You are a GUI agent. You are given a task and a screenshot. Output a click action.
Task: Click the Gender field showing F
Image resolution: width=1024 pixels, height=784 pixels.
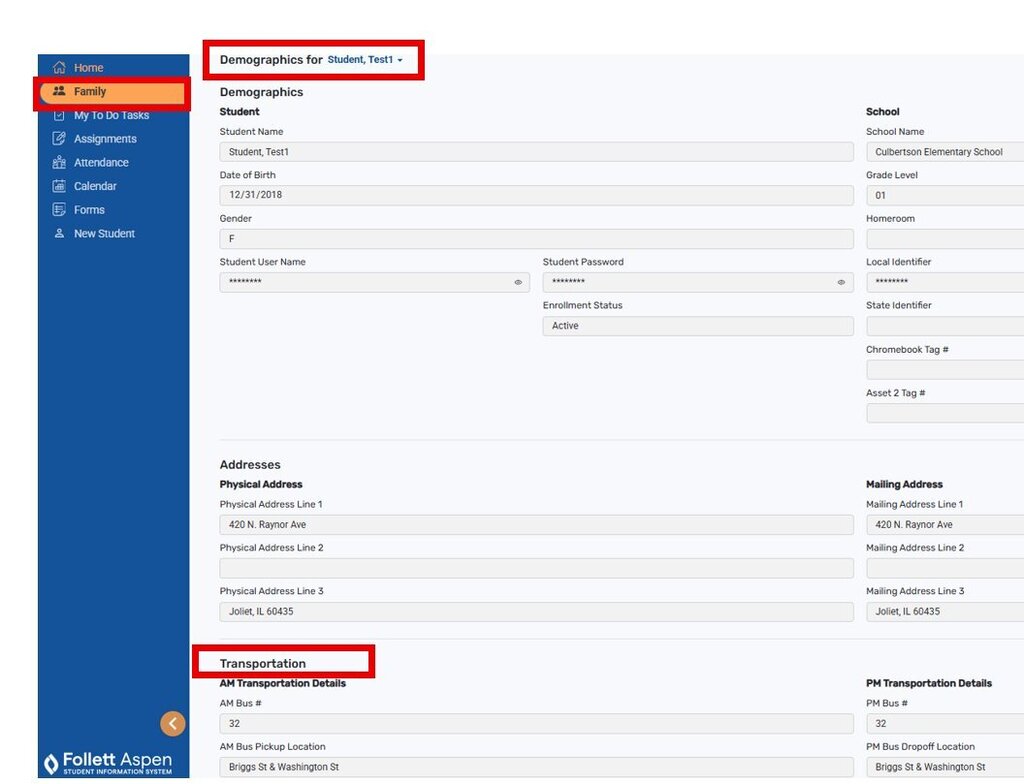click(536, 238)
